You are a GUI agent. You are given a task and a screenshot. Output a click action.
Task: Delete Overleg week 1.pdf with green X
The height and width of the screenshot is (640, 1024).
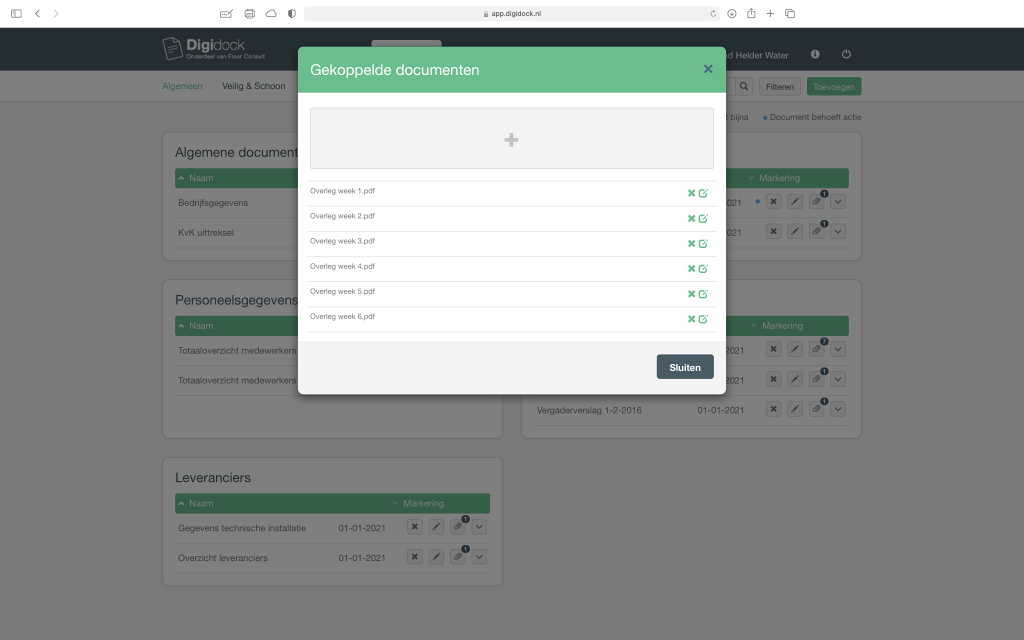coord(691,193)
